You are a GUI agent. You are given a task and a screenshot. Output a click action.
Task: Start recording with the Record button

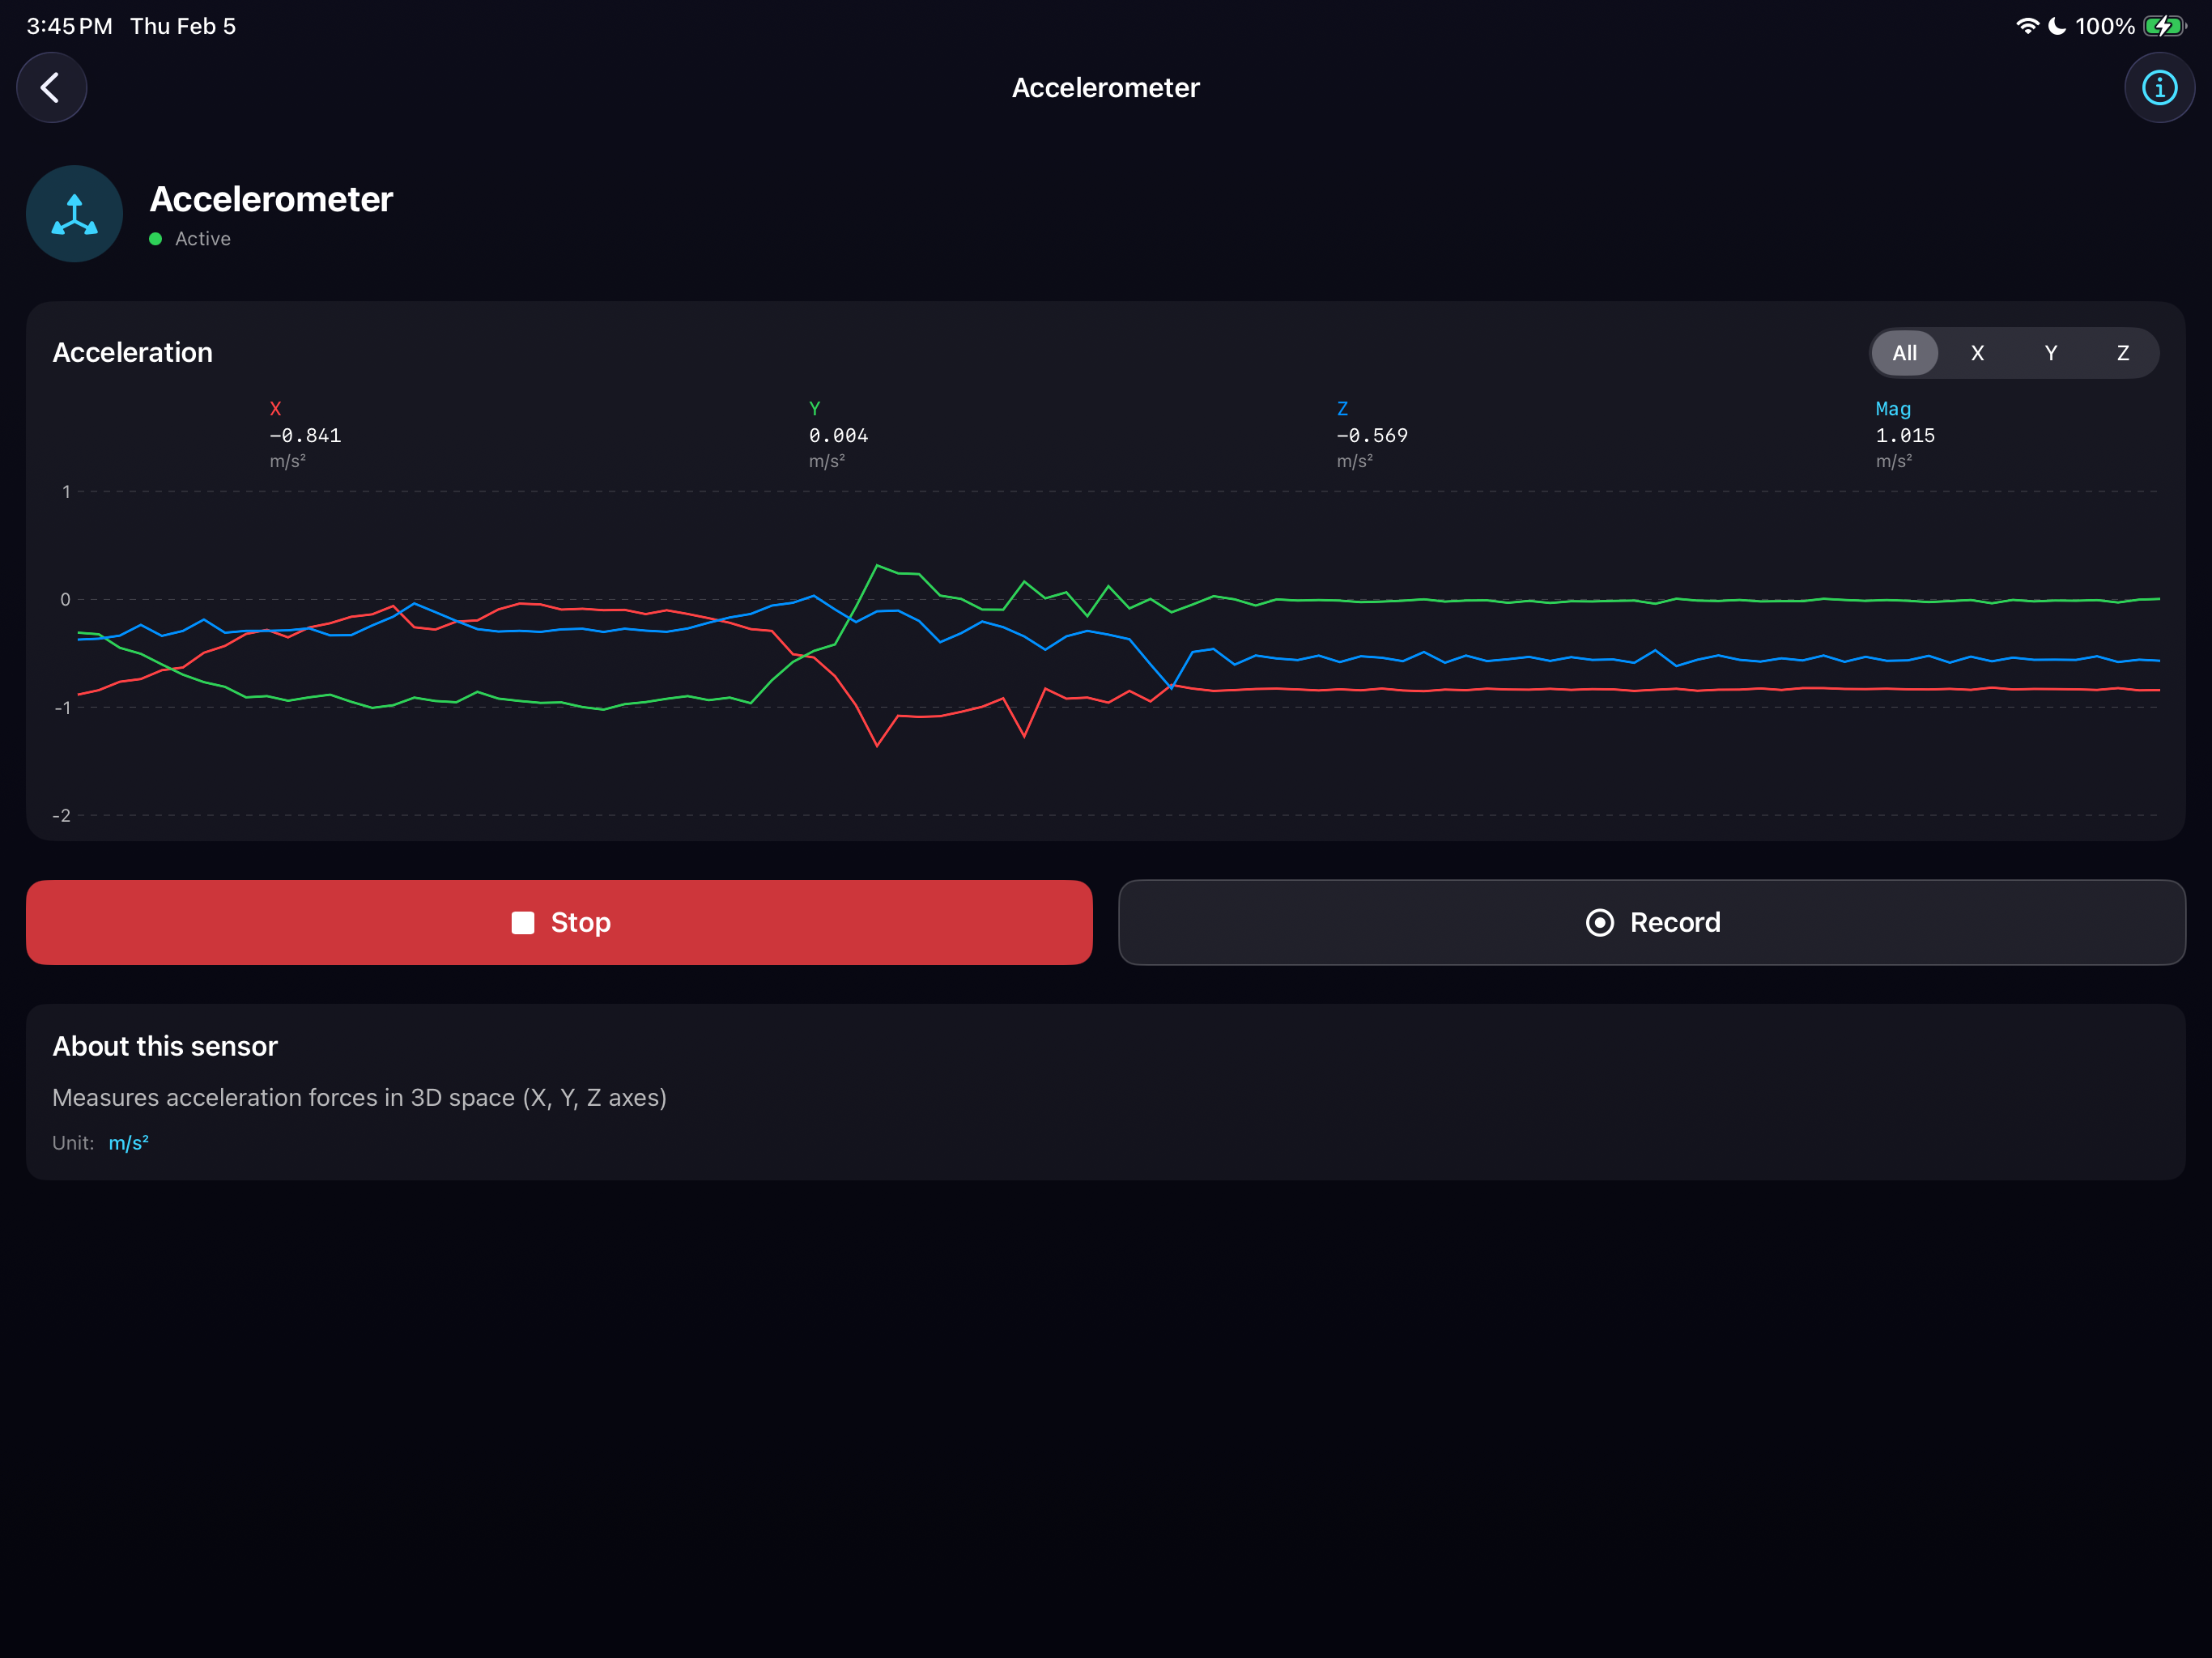(x=1652, y=922)
